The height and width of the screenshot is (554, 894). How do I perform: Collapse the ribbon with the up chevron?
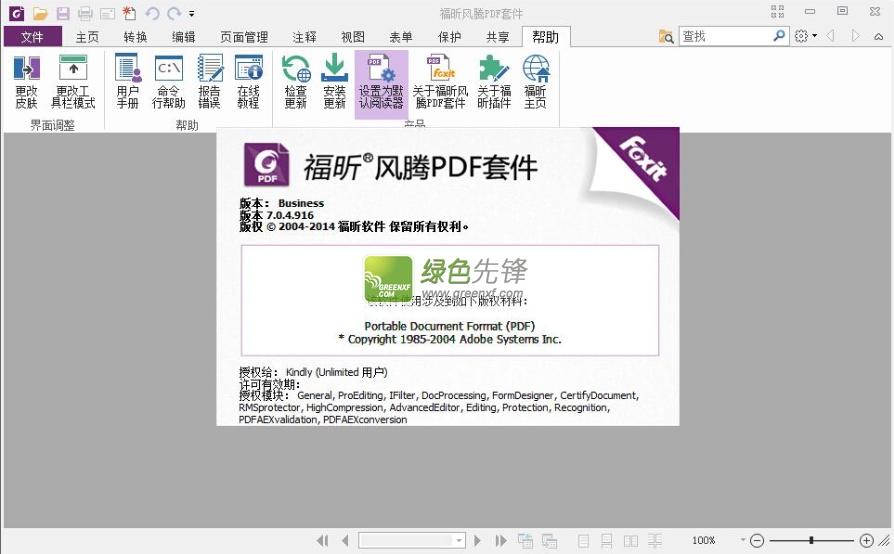[x=879, y=36]
